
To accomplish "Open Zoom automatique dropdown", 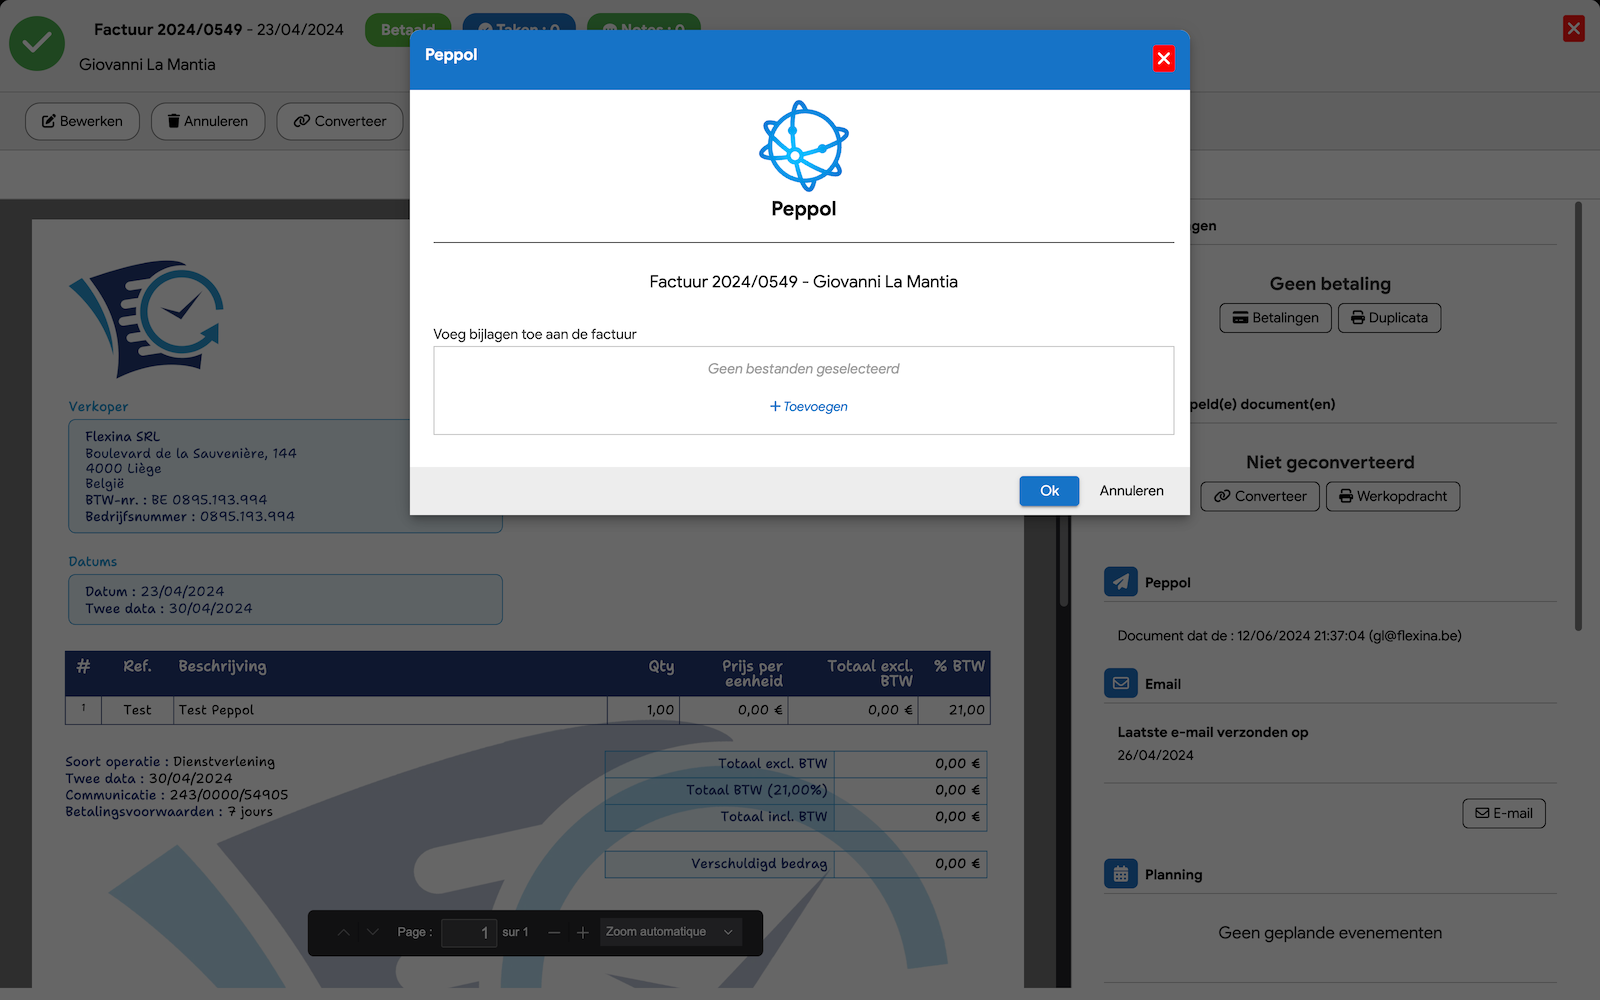I will click(670, 932).
